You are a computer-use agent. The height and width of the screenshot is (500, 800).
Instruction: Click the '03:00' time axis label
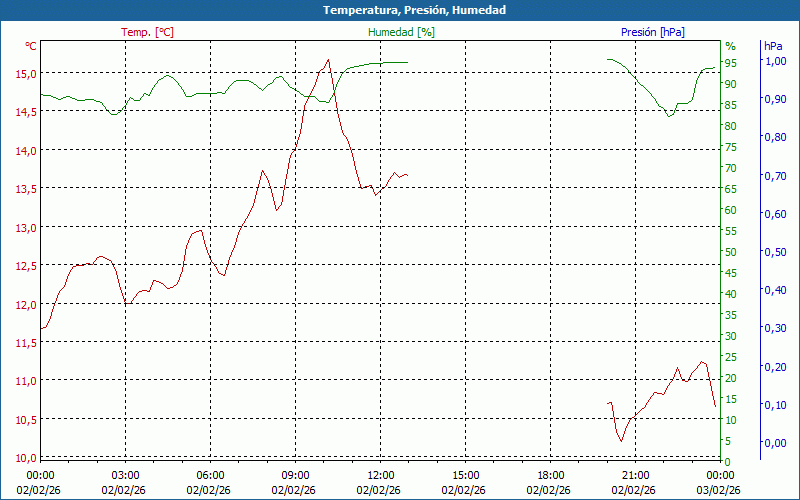[126, 476]
